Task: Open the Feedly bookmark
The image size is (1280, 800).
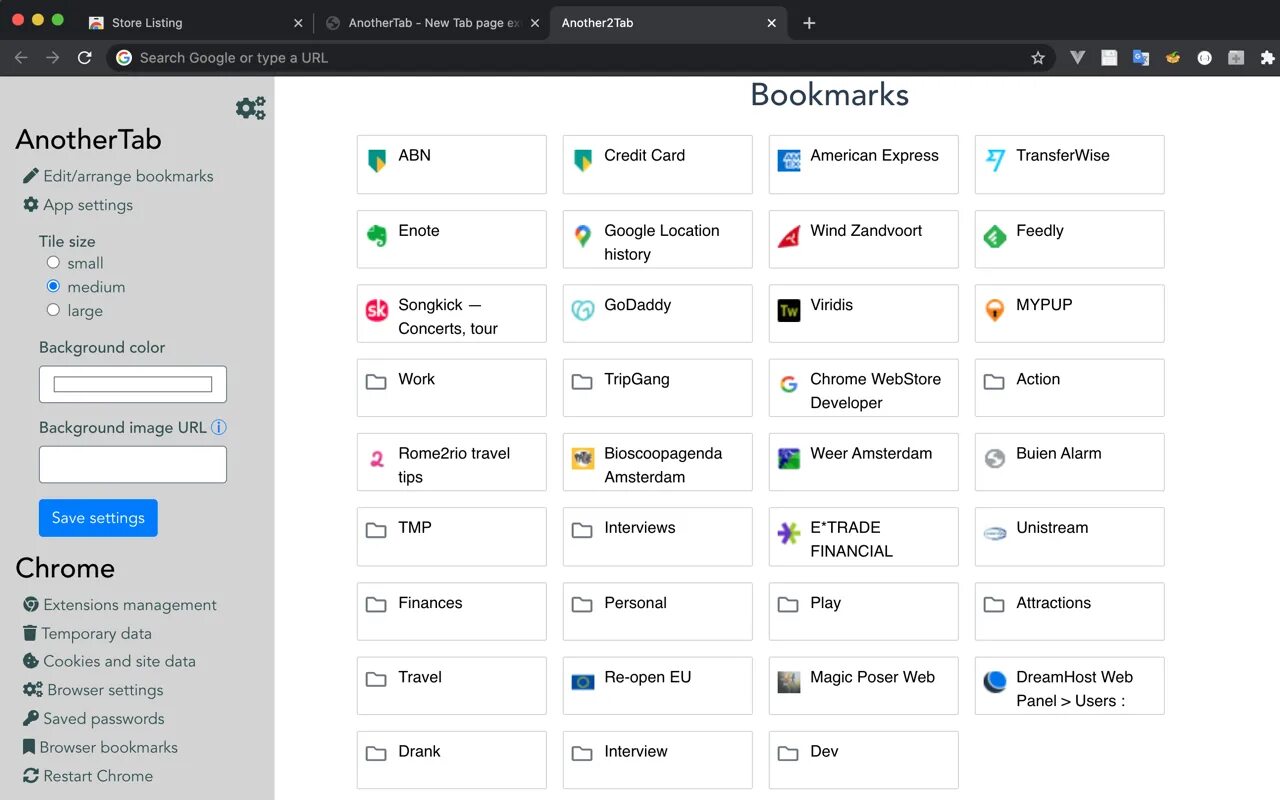Action: coord(1070,239)
